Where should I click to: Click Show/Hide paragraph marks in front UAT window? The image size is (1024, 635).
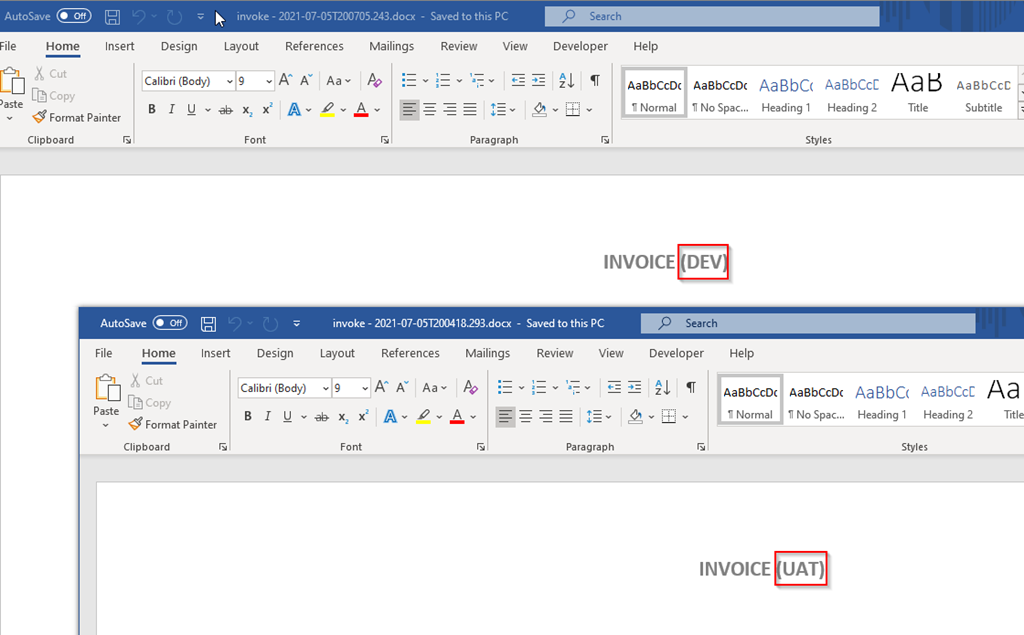point(691,387)
